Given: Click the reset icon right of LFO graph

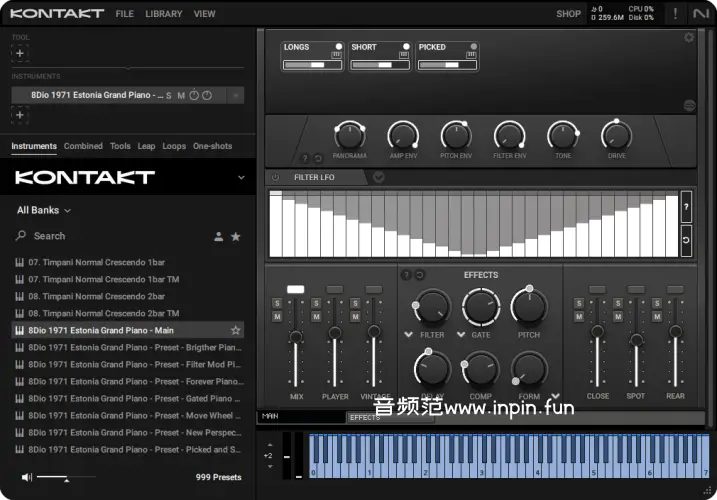Looking at the screenshot, I should [x=686, y=241].
